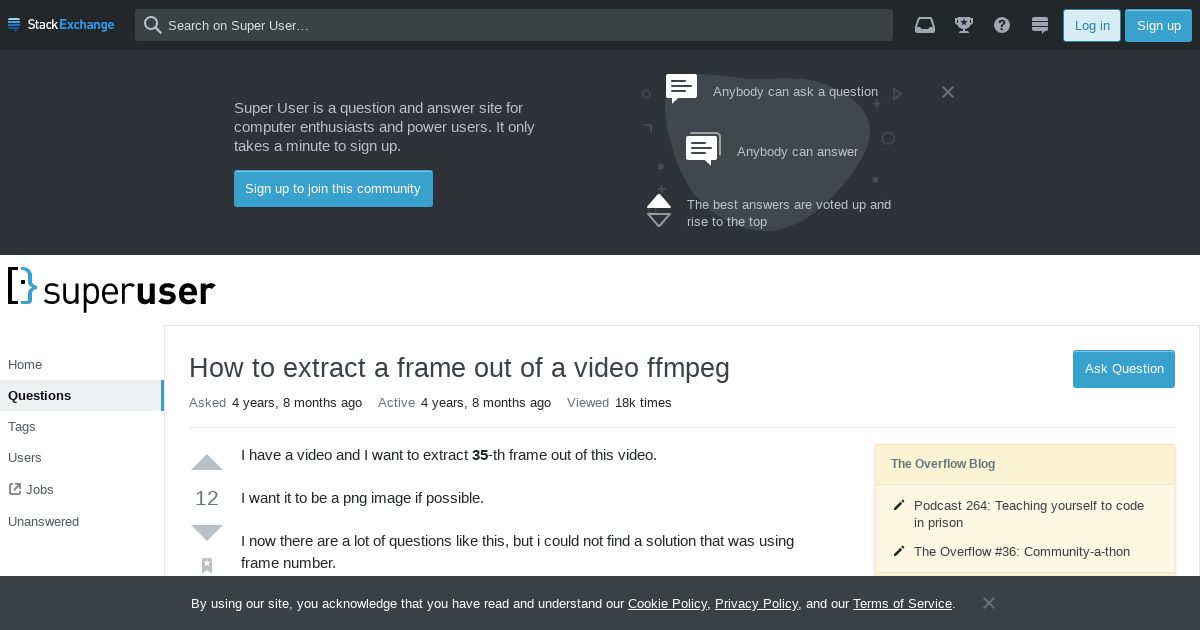Click The Overflow Blog heading

[943, 464]
